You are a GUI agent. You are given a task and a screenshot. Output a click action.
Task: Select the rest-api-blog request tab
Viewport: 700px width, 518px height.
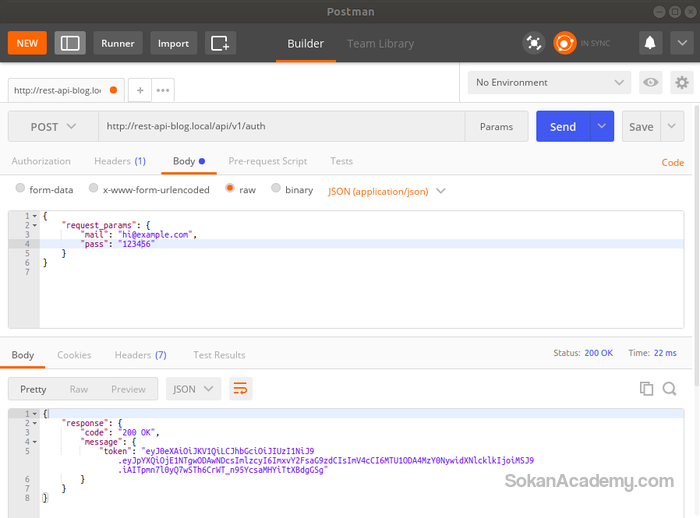(x=66, y=90)
